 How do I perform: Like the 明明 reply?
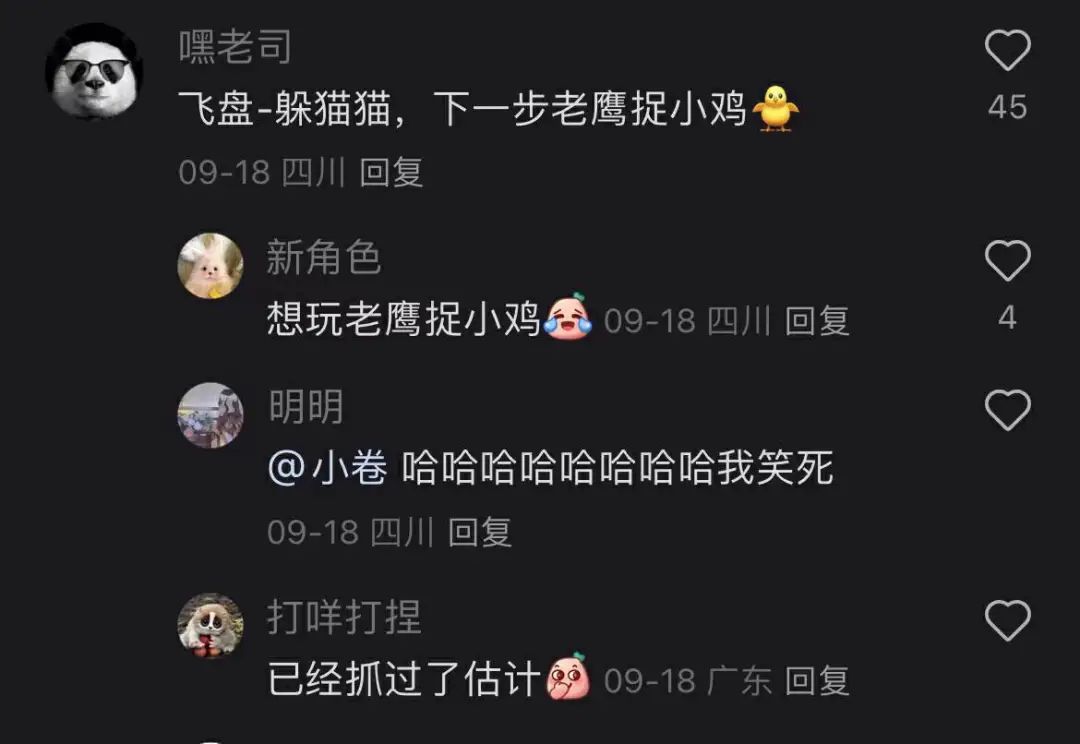1008,410
